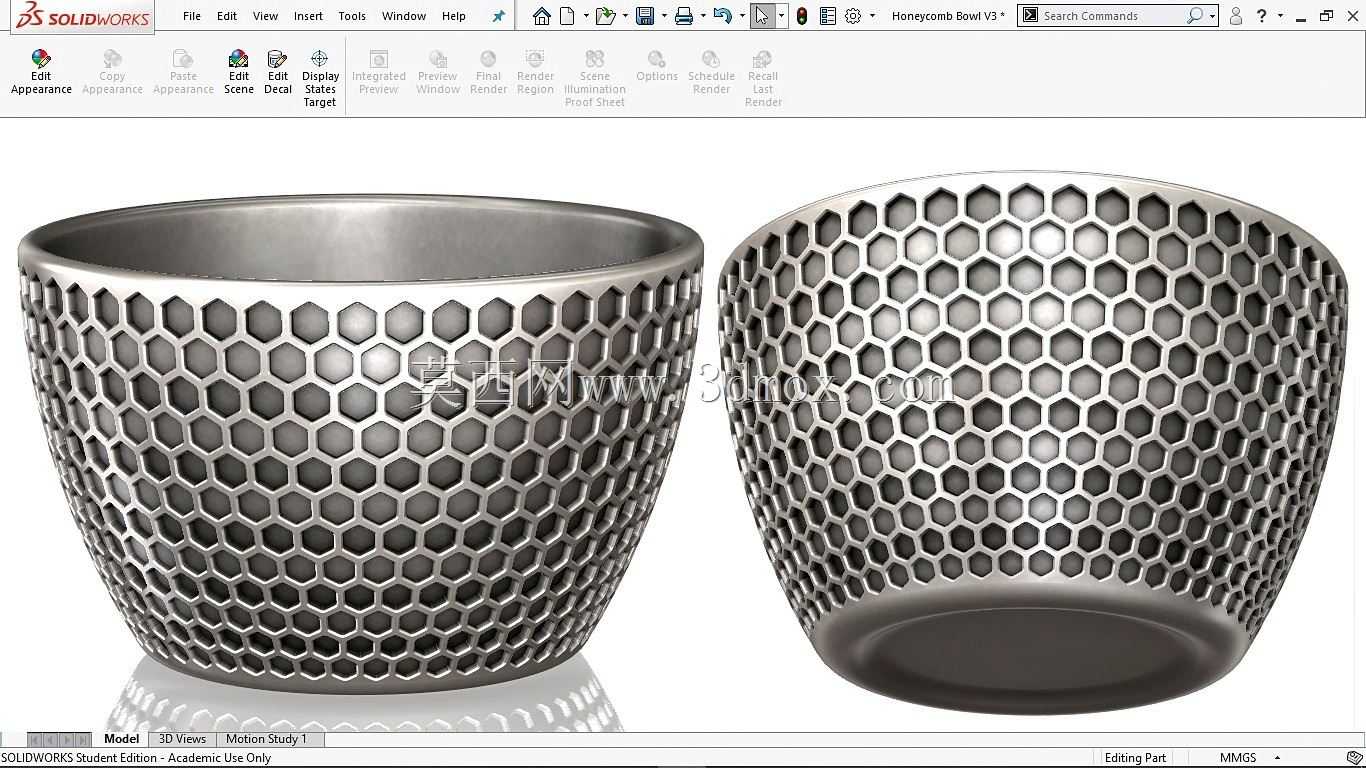Switch to the Motion Study 1 tab

(x=266, y=739)
